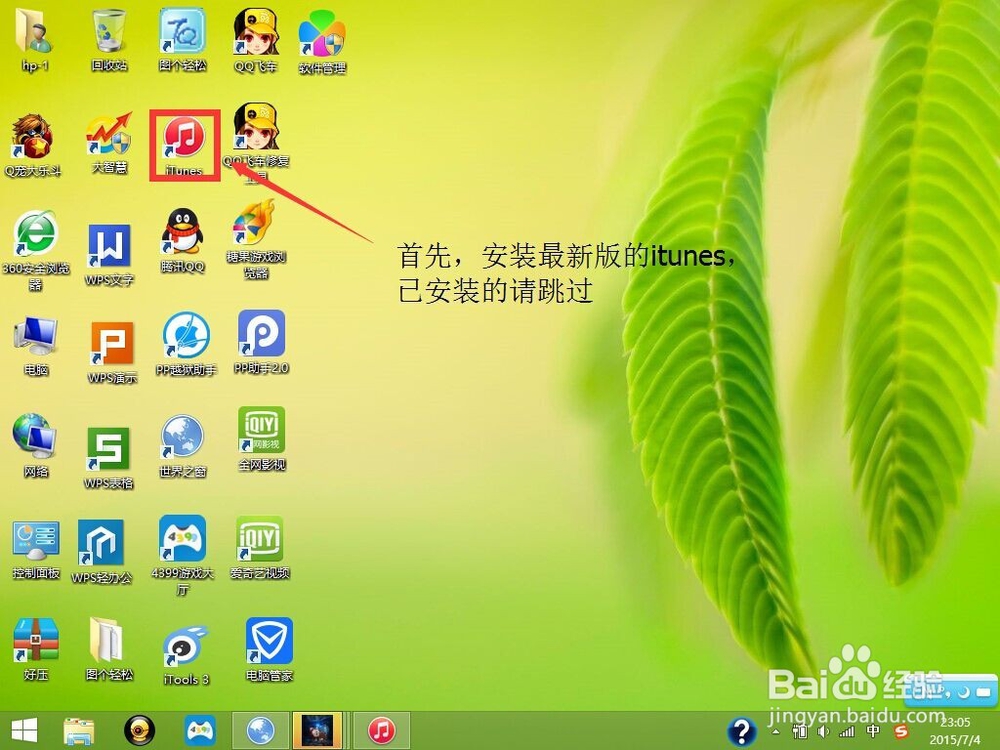Open the 回收站 recycle bin
1000x750 pixels.
coord(109,40)
